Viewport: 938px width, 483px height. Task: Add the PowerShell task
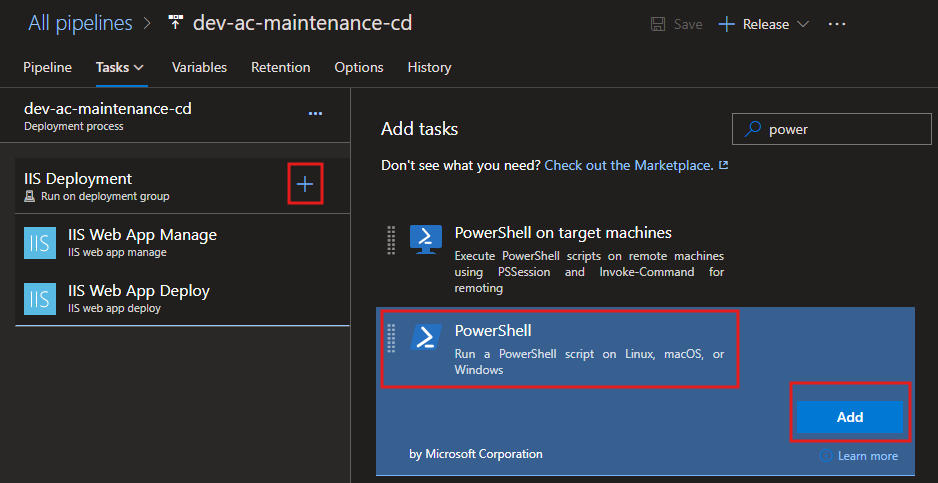[849, 417]
